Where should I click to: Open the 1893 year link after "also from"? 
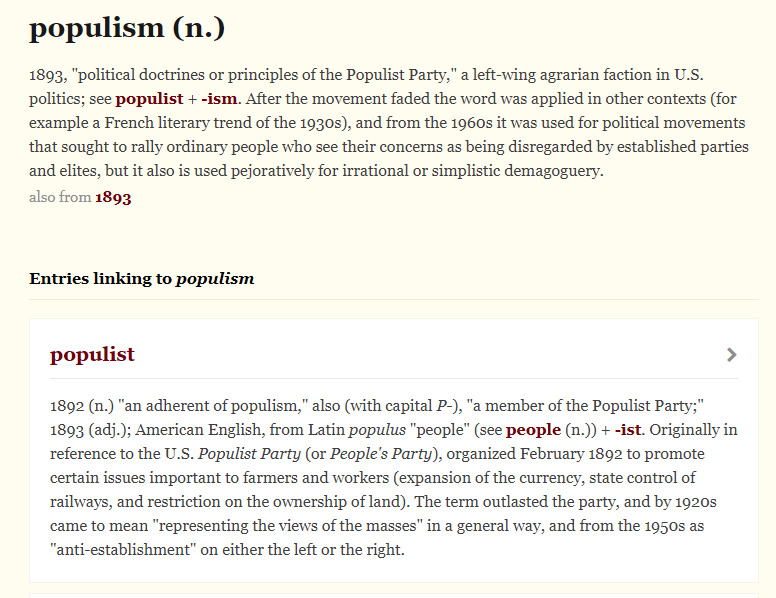tap(113, 197)
